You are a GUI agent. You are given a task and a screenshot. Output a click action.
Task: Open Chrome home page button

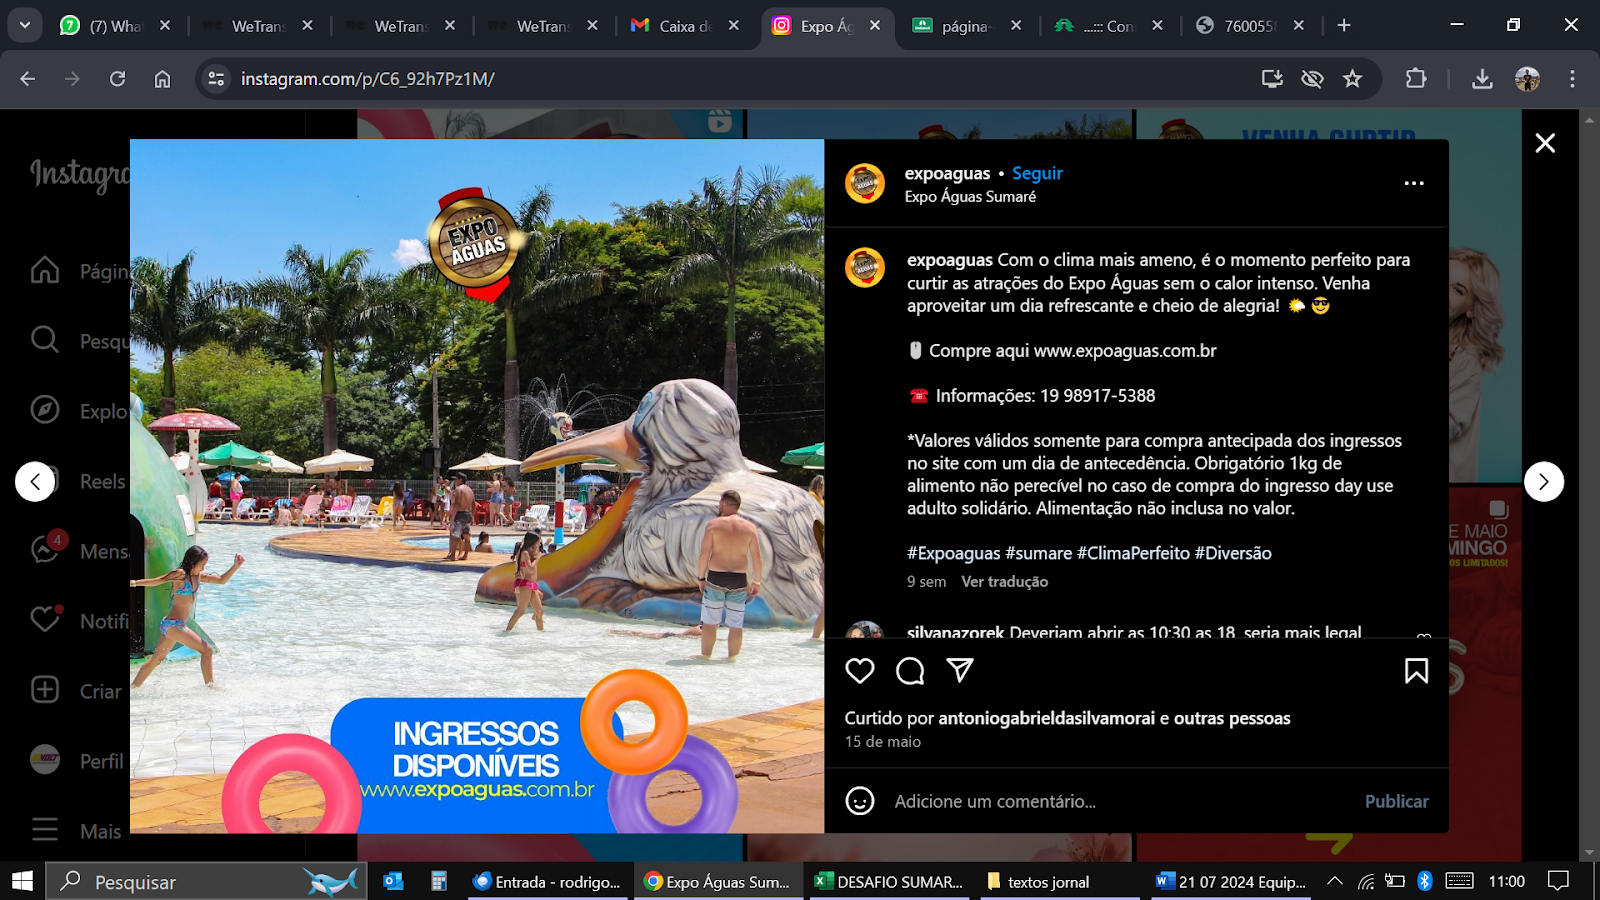(x=162, y=79)
